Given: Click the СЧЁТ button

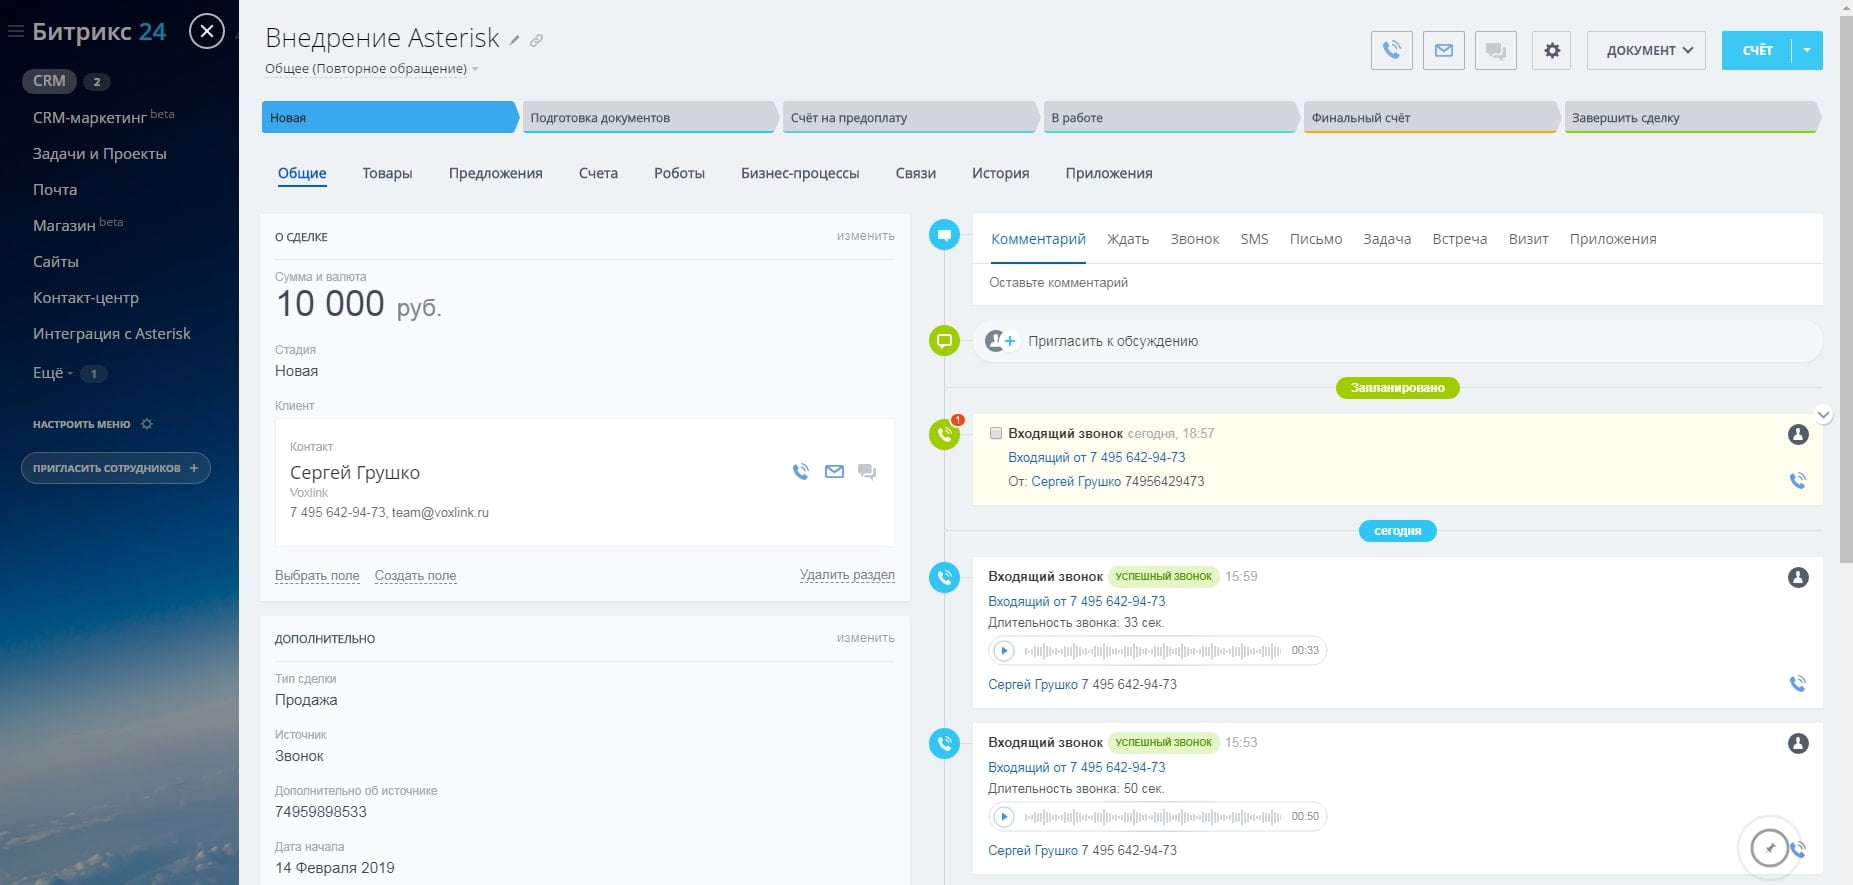Looking at the screenshot, I should click(x=1757, y=50).
